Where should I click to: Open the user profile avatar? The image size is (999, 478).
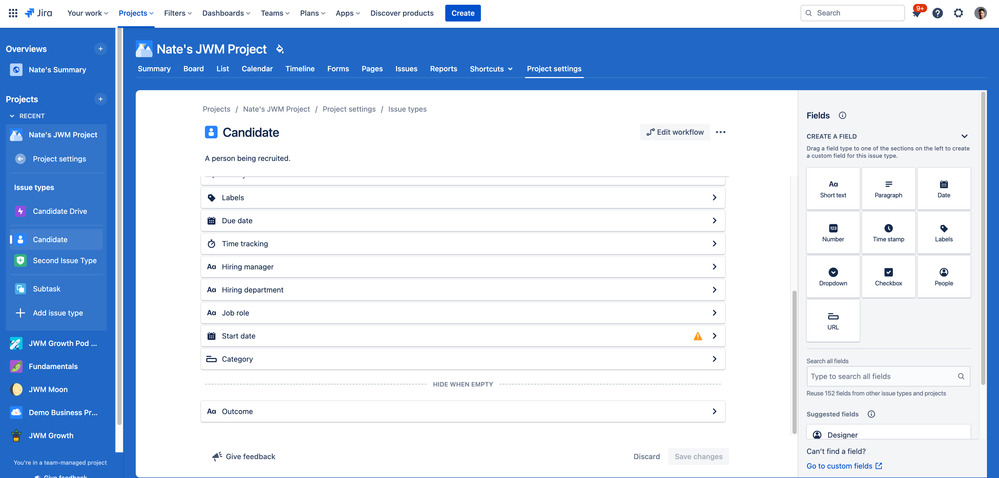[981, 13]
